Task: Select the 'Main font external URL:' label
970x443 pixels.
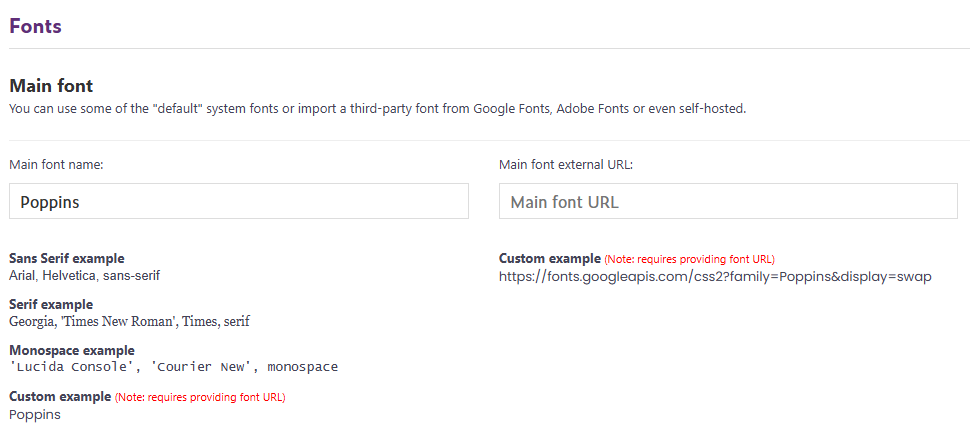Action: pyautogui.click(x=566, y=165)
